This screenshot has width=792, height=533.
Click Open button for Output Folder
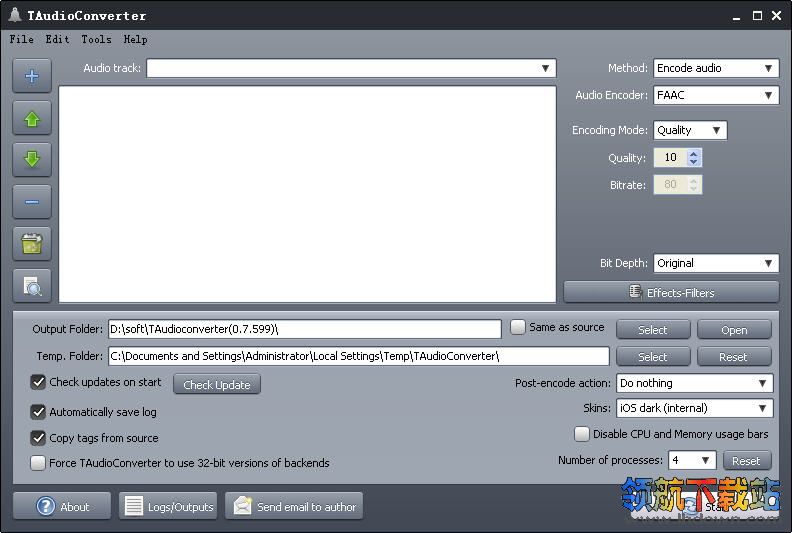(x=734, y=330)
